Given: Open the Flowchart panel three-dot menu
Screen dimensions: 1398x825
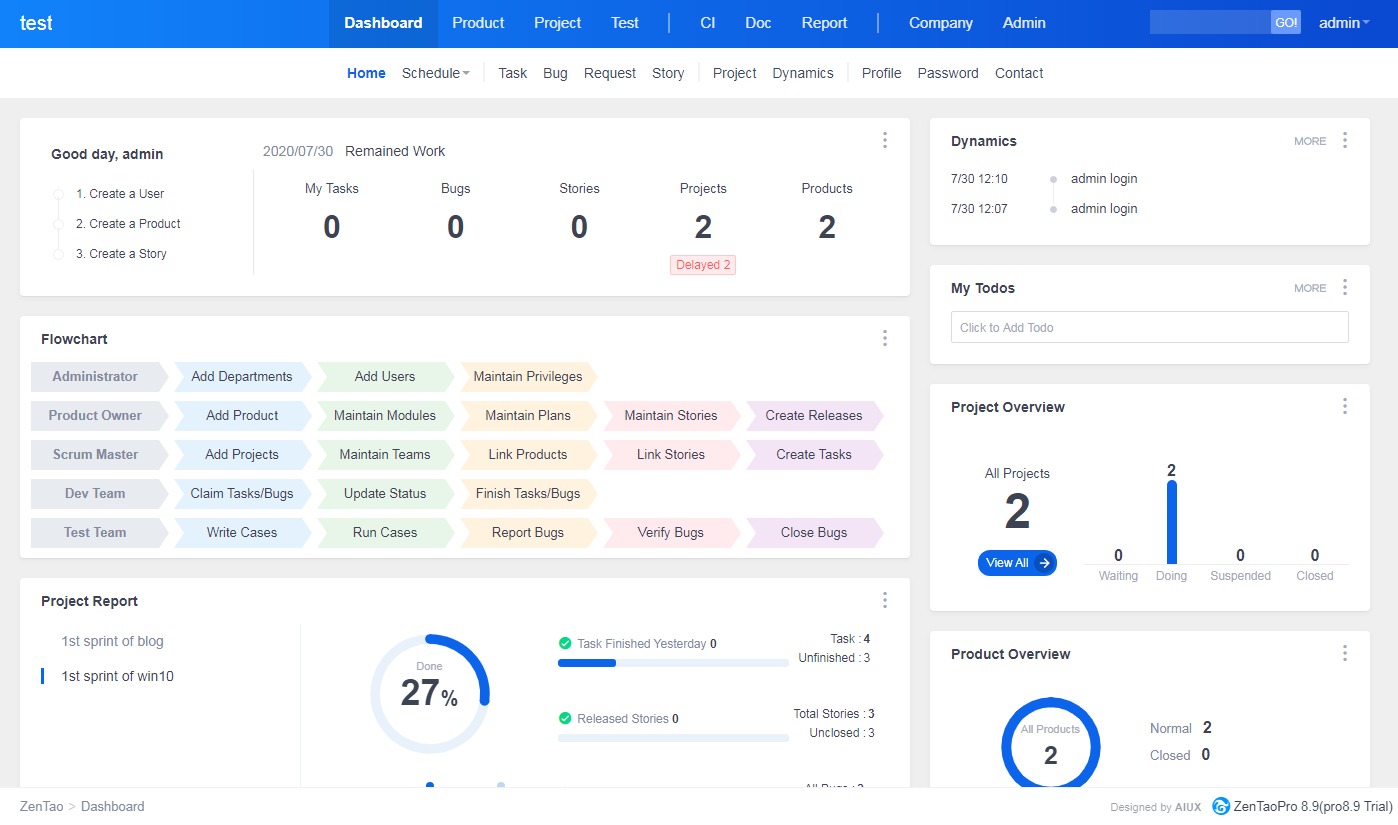Looking at the screenshot, I should click(885, 338).
